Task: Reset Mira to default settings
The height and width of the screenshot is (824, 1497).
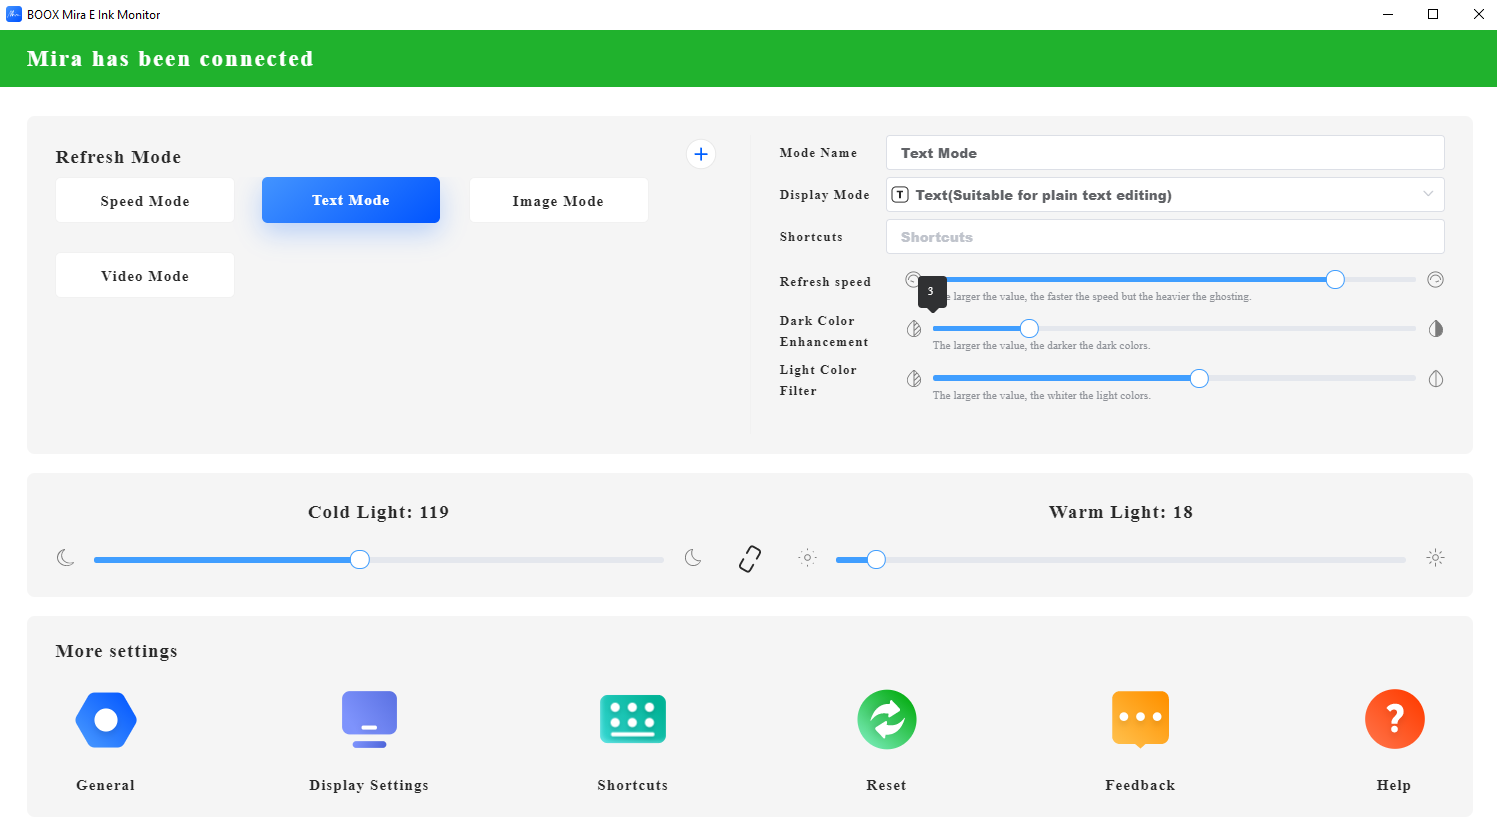Action: (x=886, y=719)
